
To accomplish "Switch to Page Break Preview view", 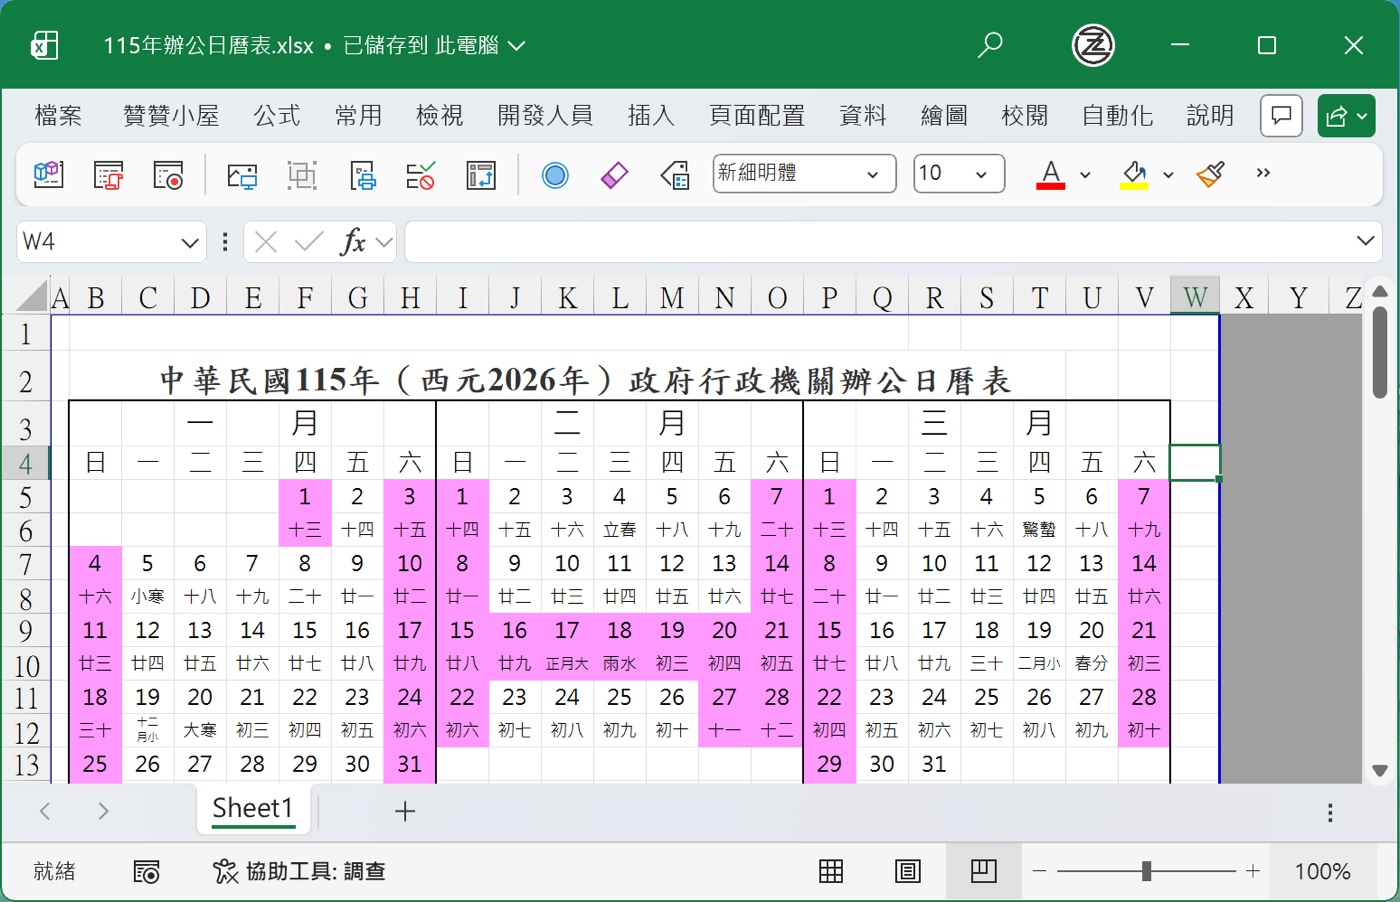I will 983,872.
